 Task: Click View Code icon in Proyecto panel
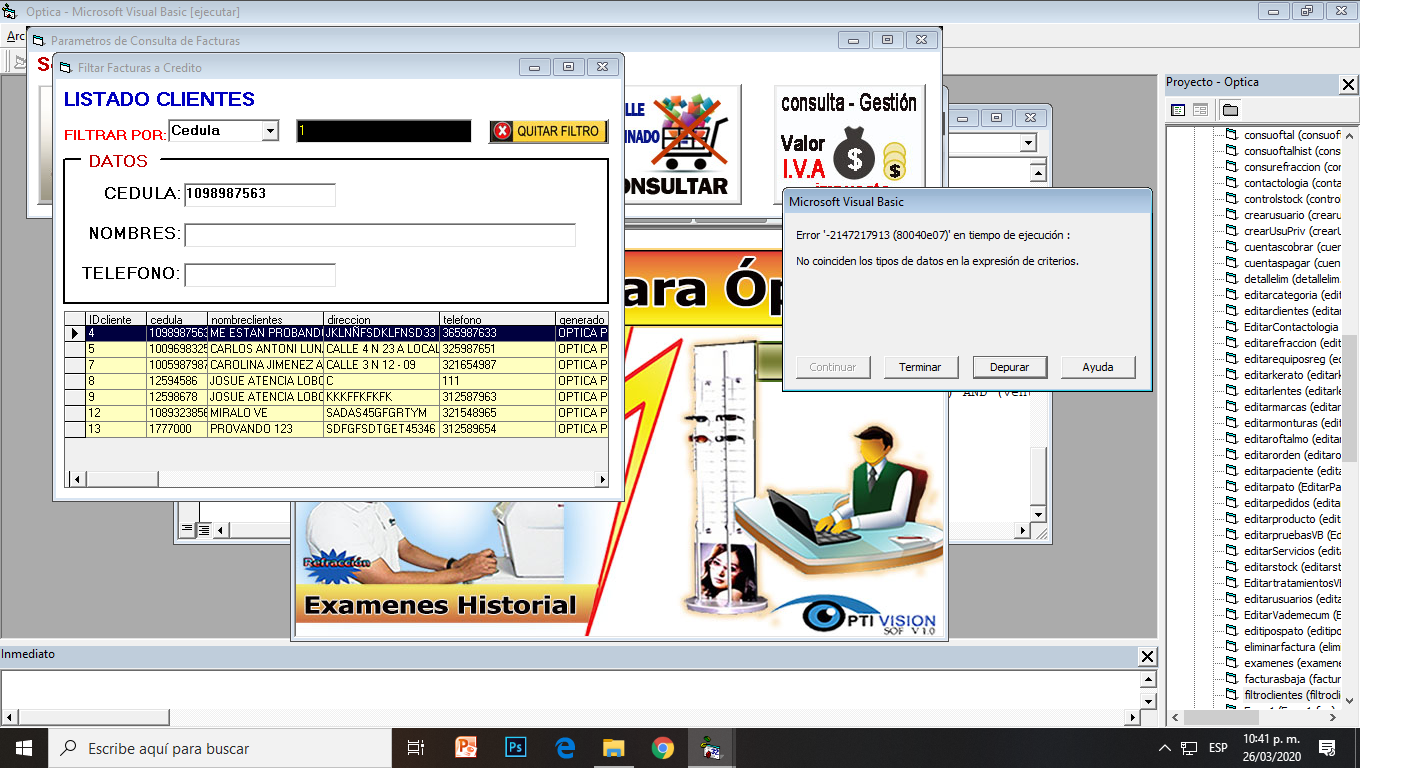click(1178, 110)
